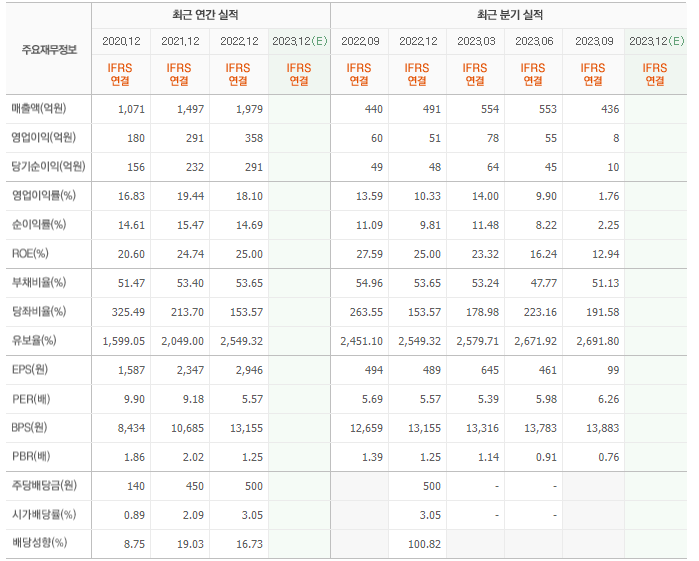The image size is (699, 561).
Task: Click the 2023.06 quarterly column header
Action: (x=534, y=41)
